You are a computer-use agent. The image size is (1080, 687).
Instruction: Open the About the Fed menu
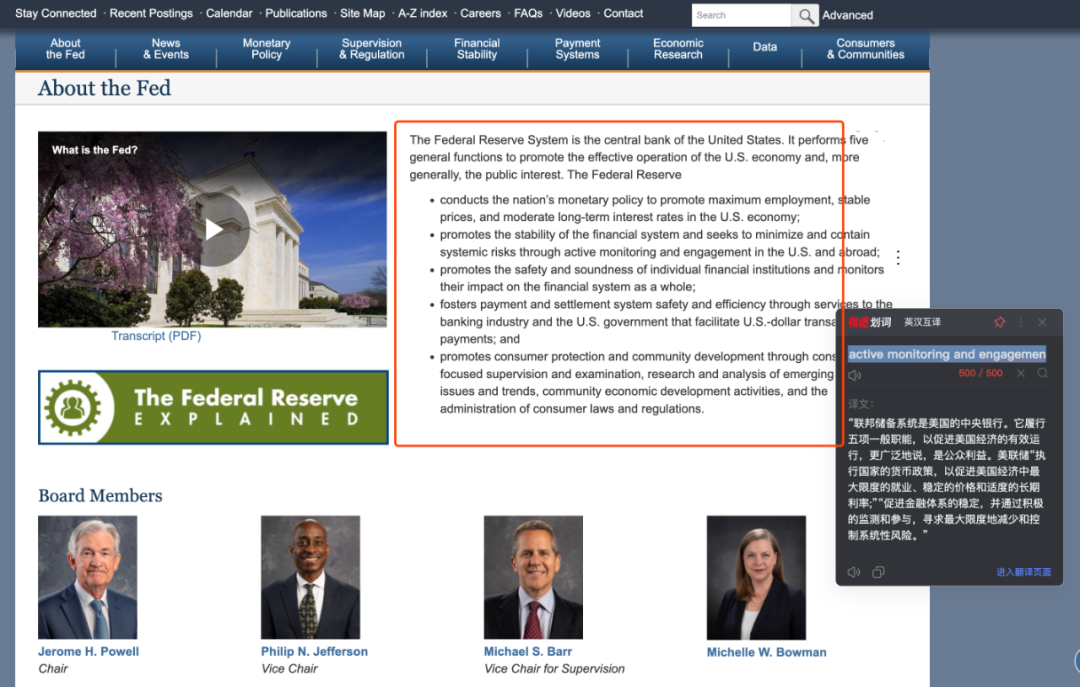pos(65,49)
